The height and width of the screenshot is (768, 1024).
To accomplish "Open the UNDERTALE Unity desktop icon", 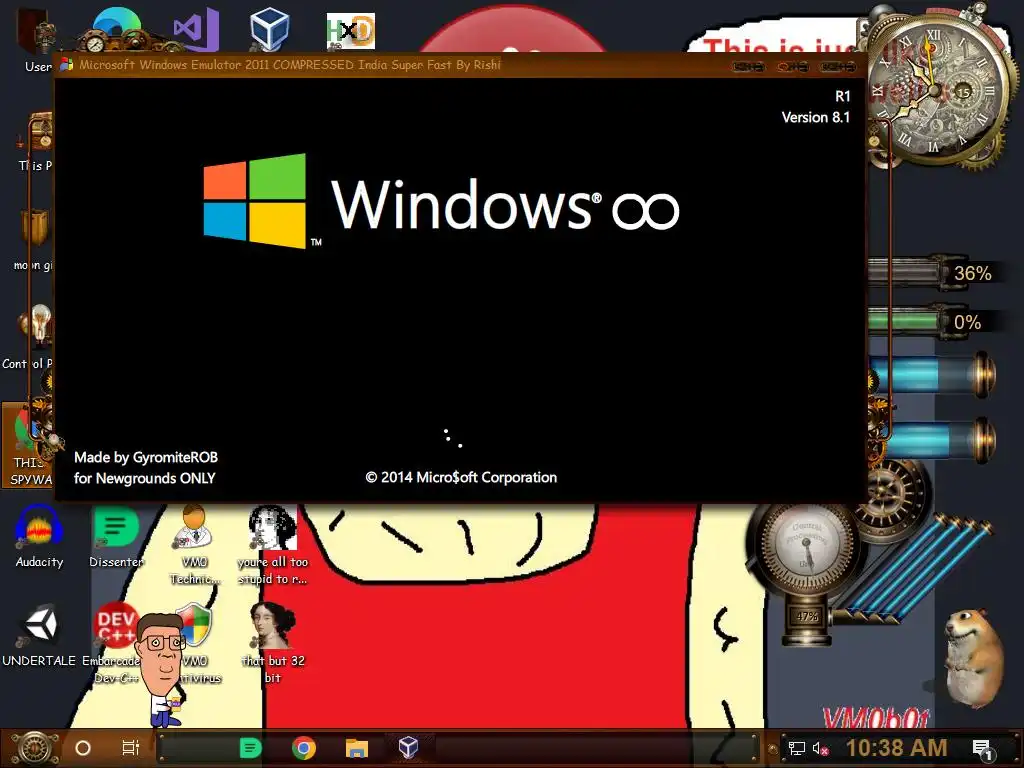I will pyautogui.click(x=39, y=635).
